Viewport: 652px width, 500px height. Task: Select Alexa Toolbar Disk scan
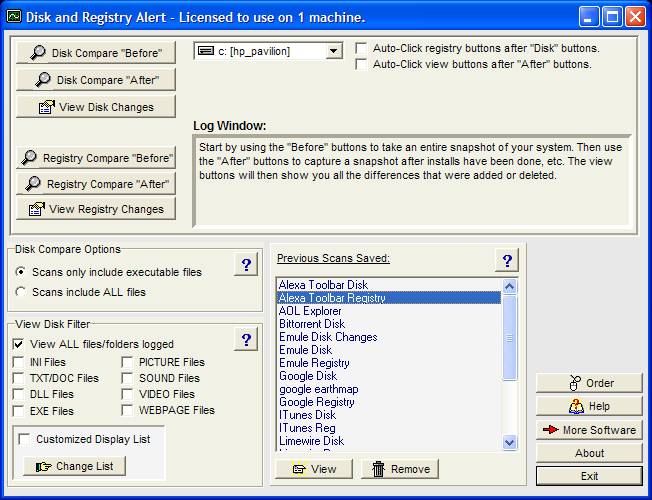pyautogui.click(x=389, y=285)
